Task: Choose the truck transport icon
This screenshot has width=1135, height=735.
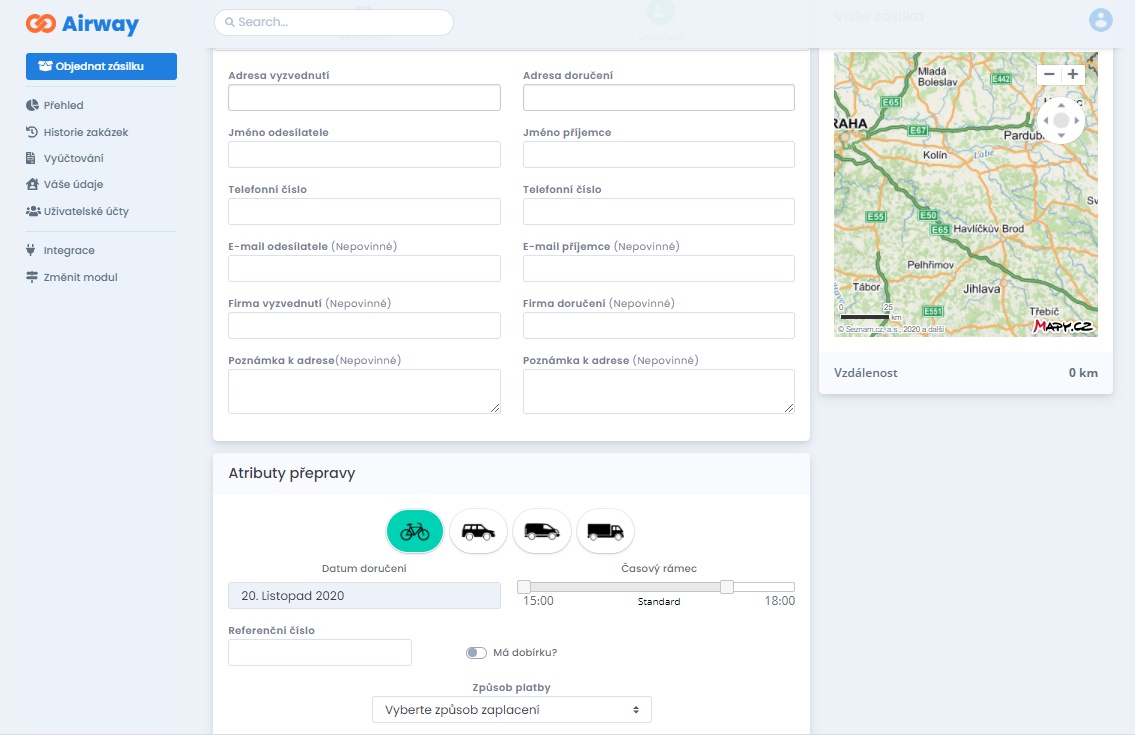Action: [605, 532]
